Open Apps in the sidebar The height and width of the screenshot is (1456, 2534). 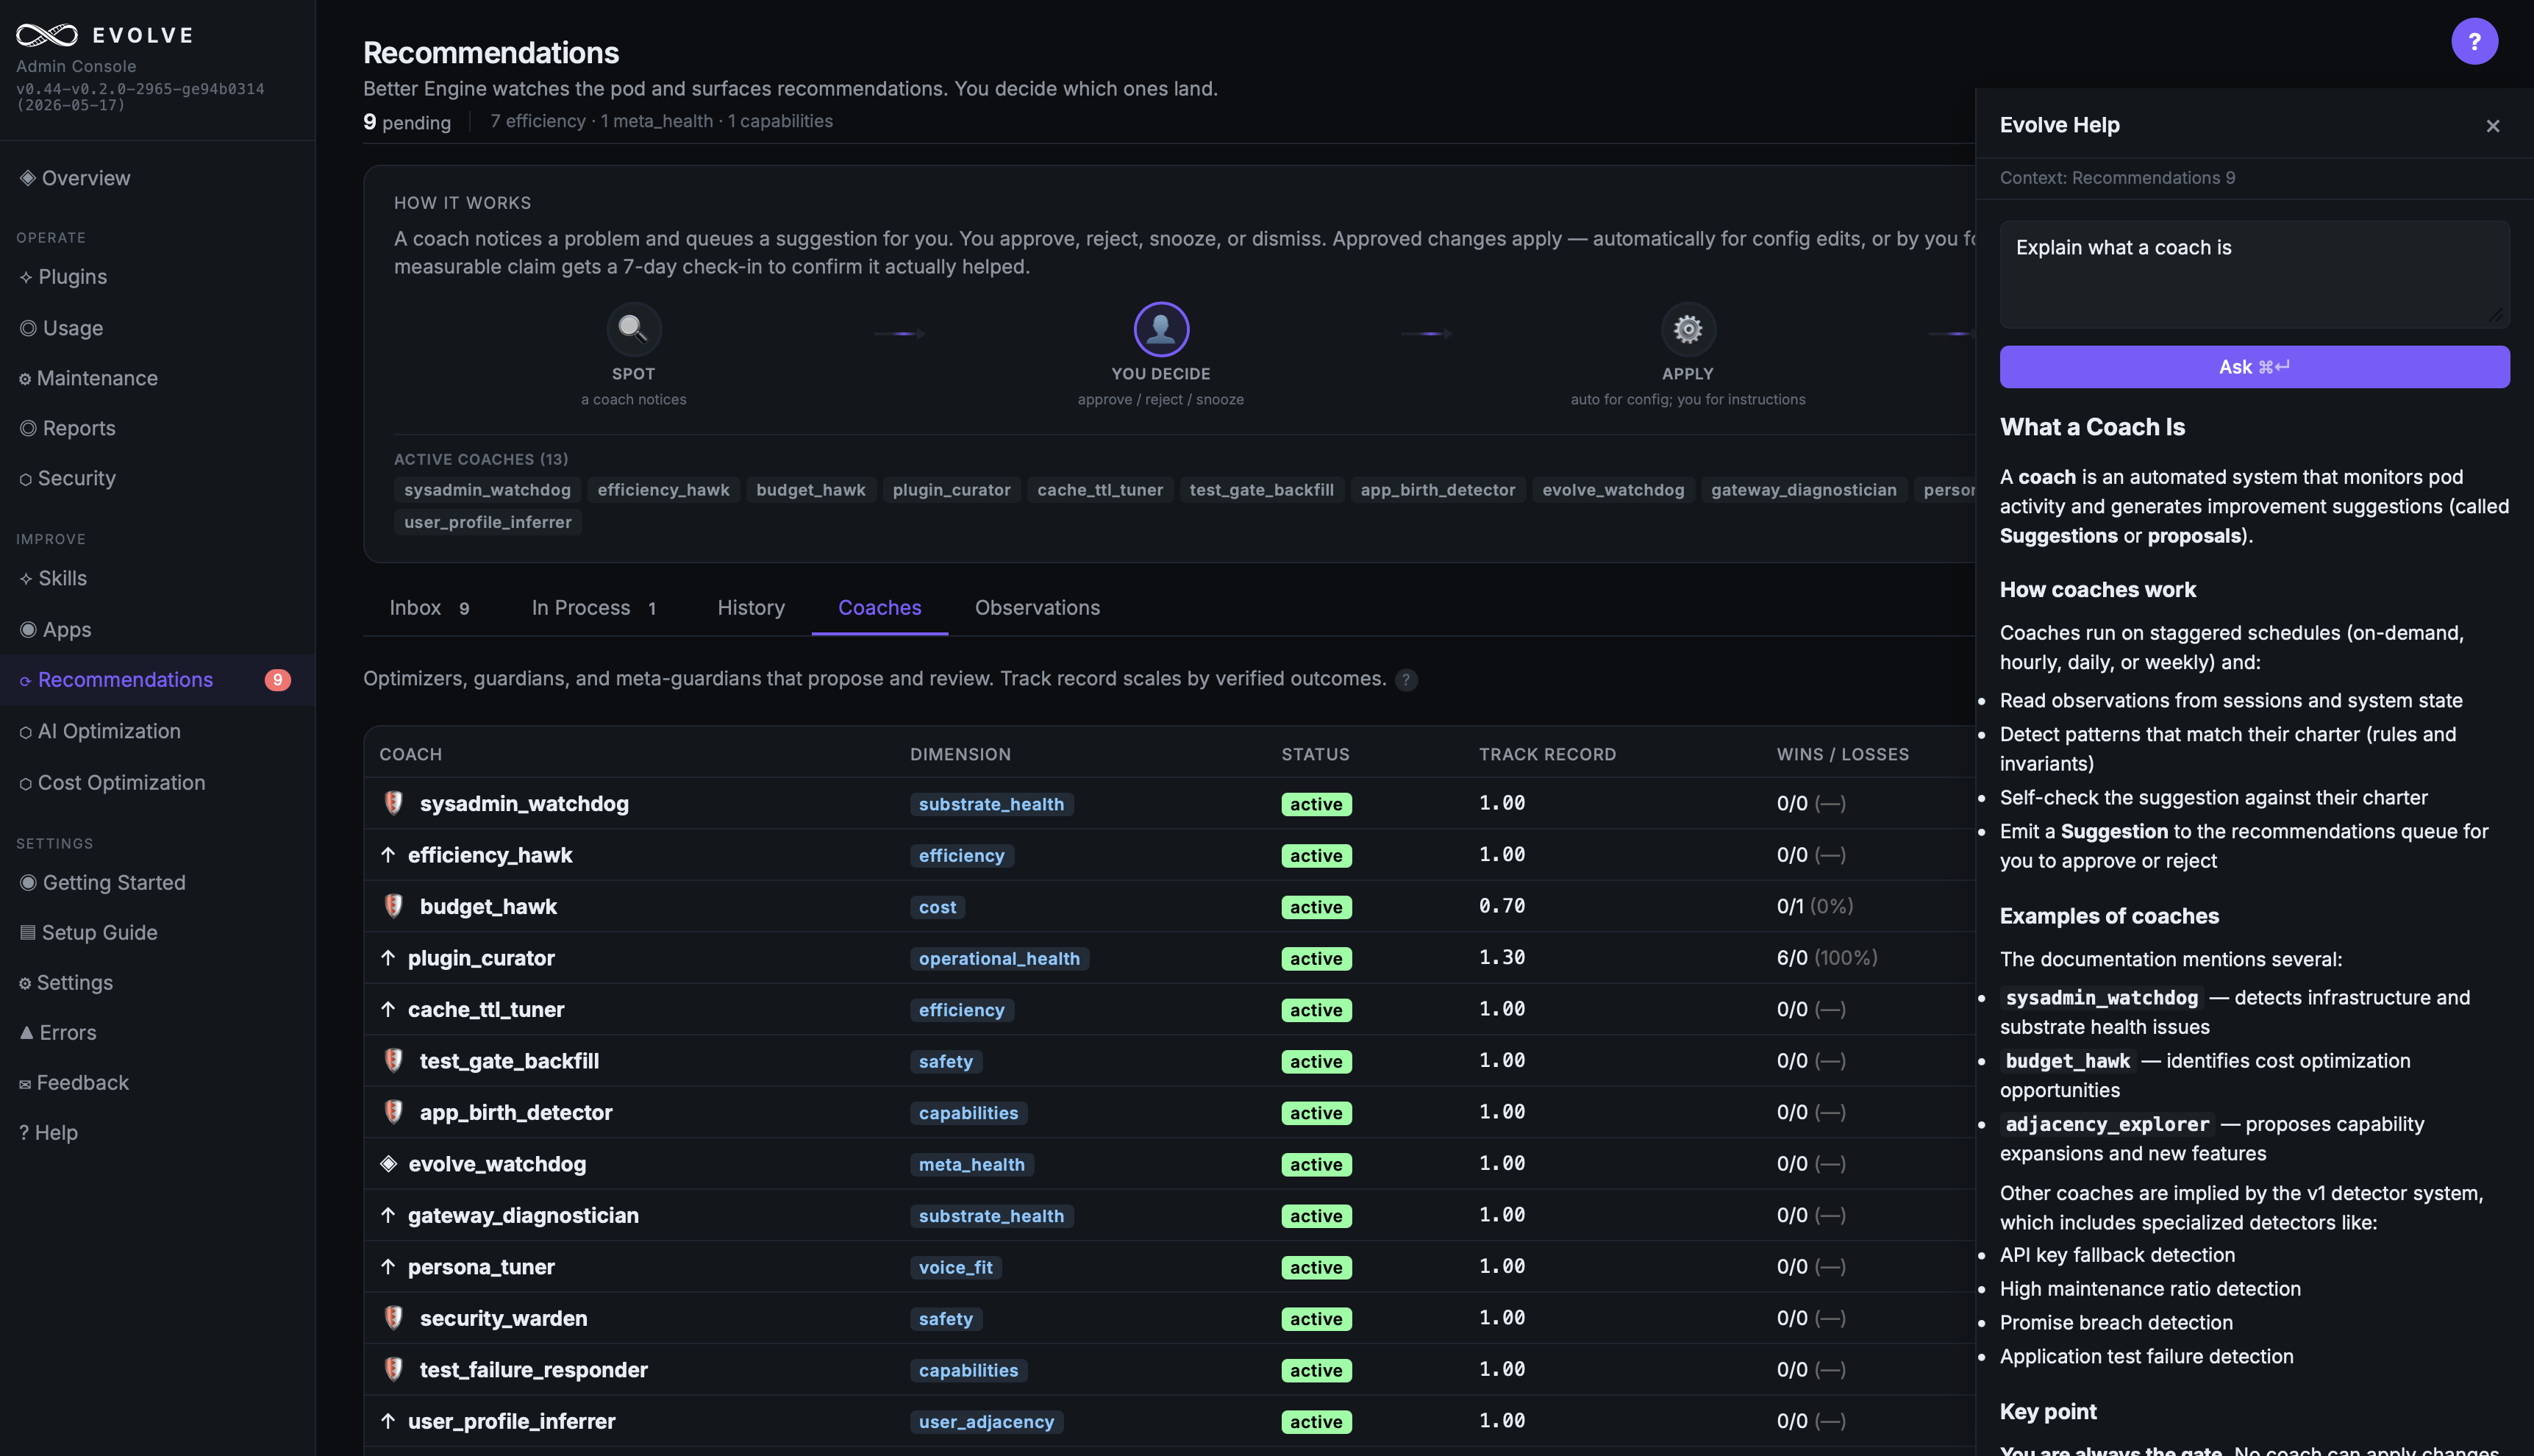[x=157, y=630]
